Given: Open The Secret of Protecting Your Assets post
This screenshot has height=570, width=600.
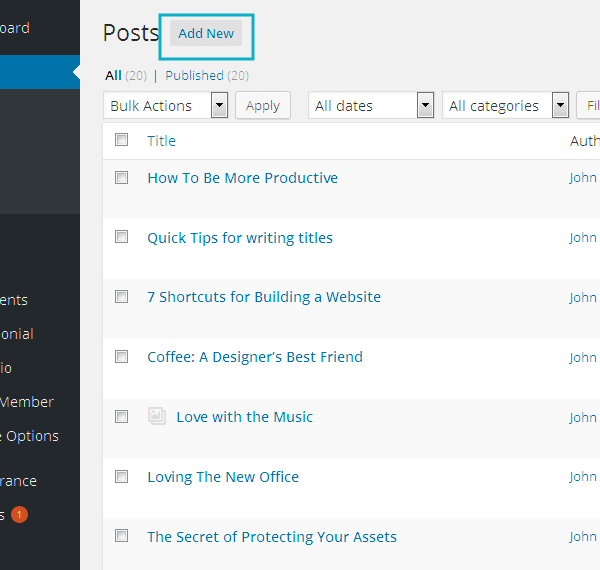Looking at the screenshot, I should coord(272,537).
